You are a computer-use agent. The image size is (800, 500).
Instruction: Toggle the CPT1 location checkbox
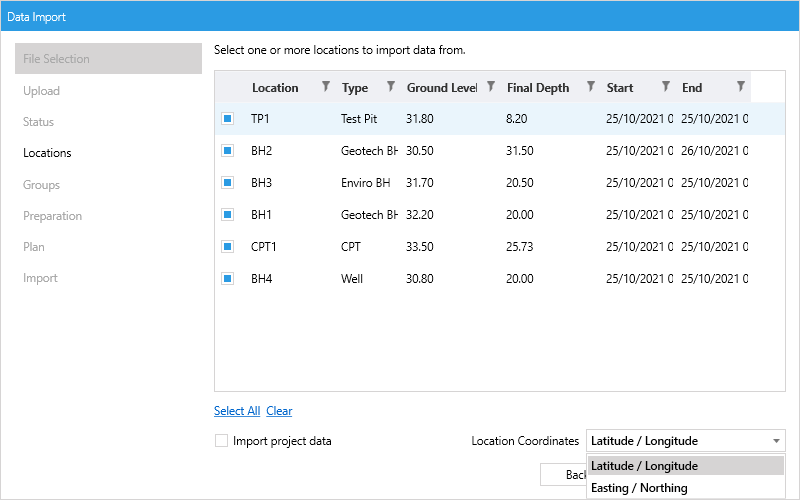227,247
